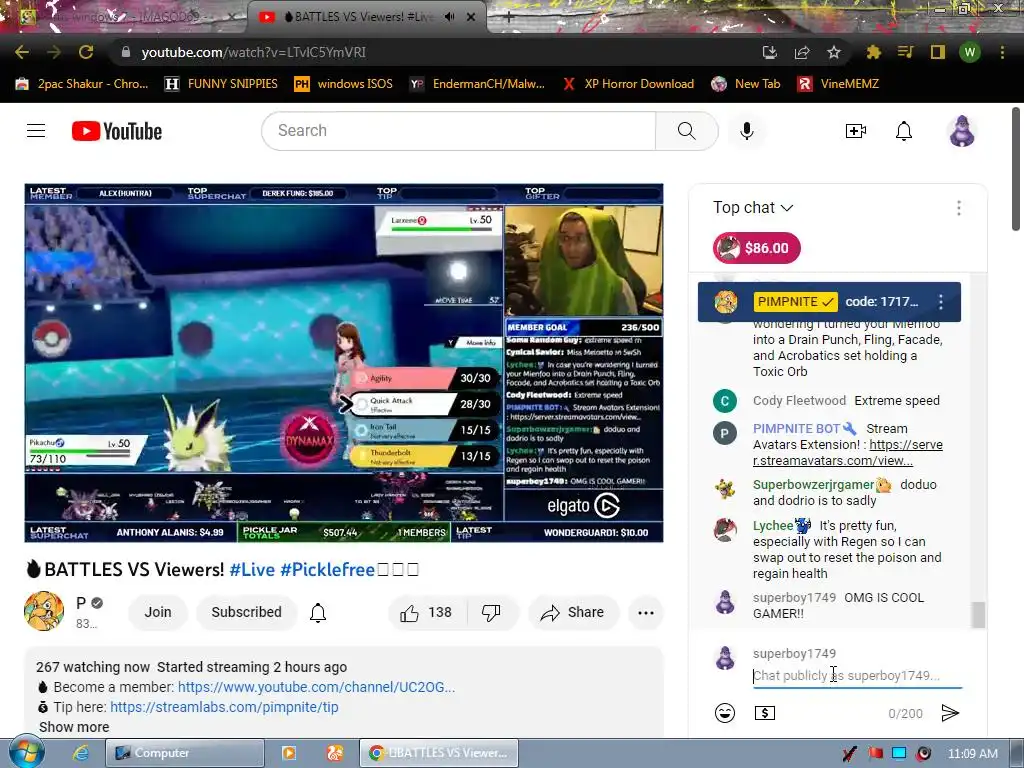Toggle channel notification bell beside Subscribed

pos(318,613)
